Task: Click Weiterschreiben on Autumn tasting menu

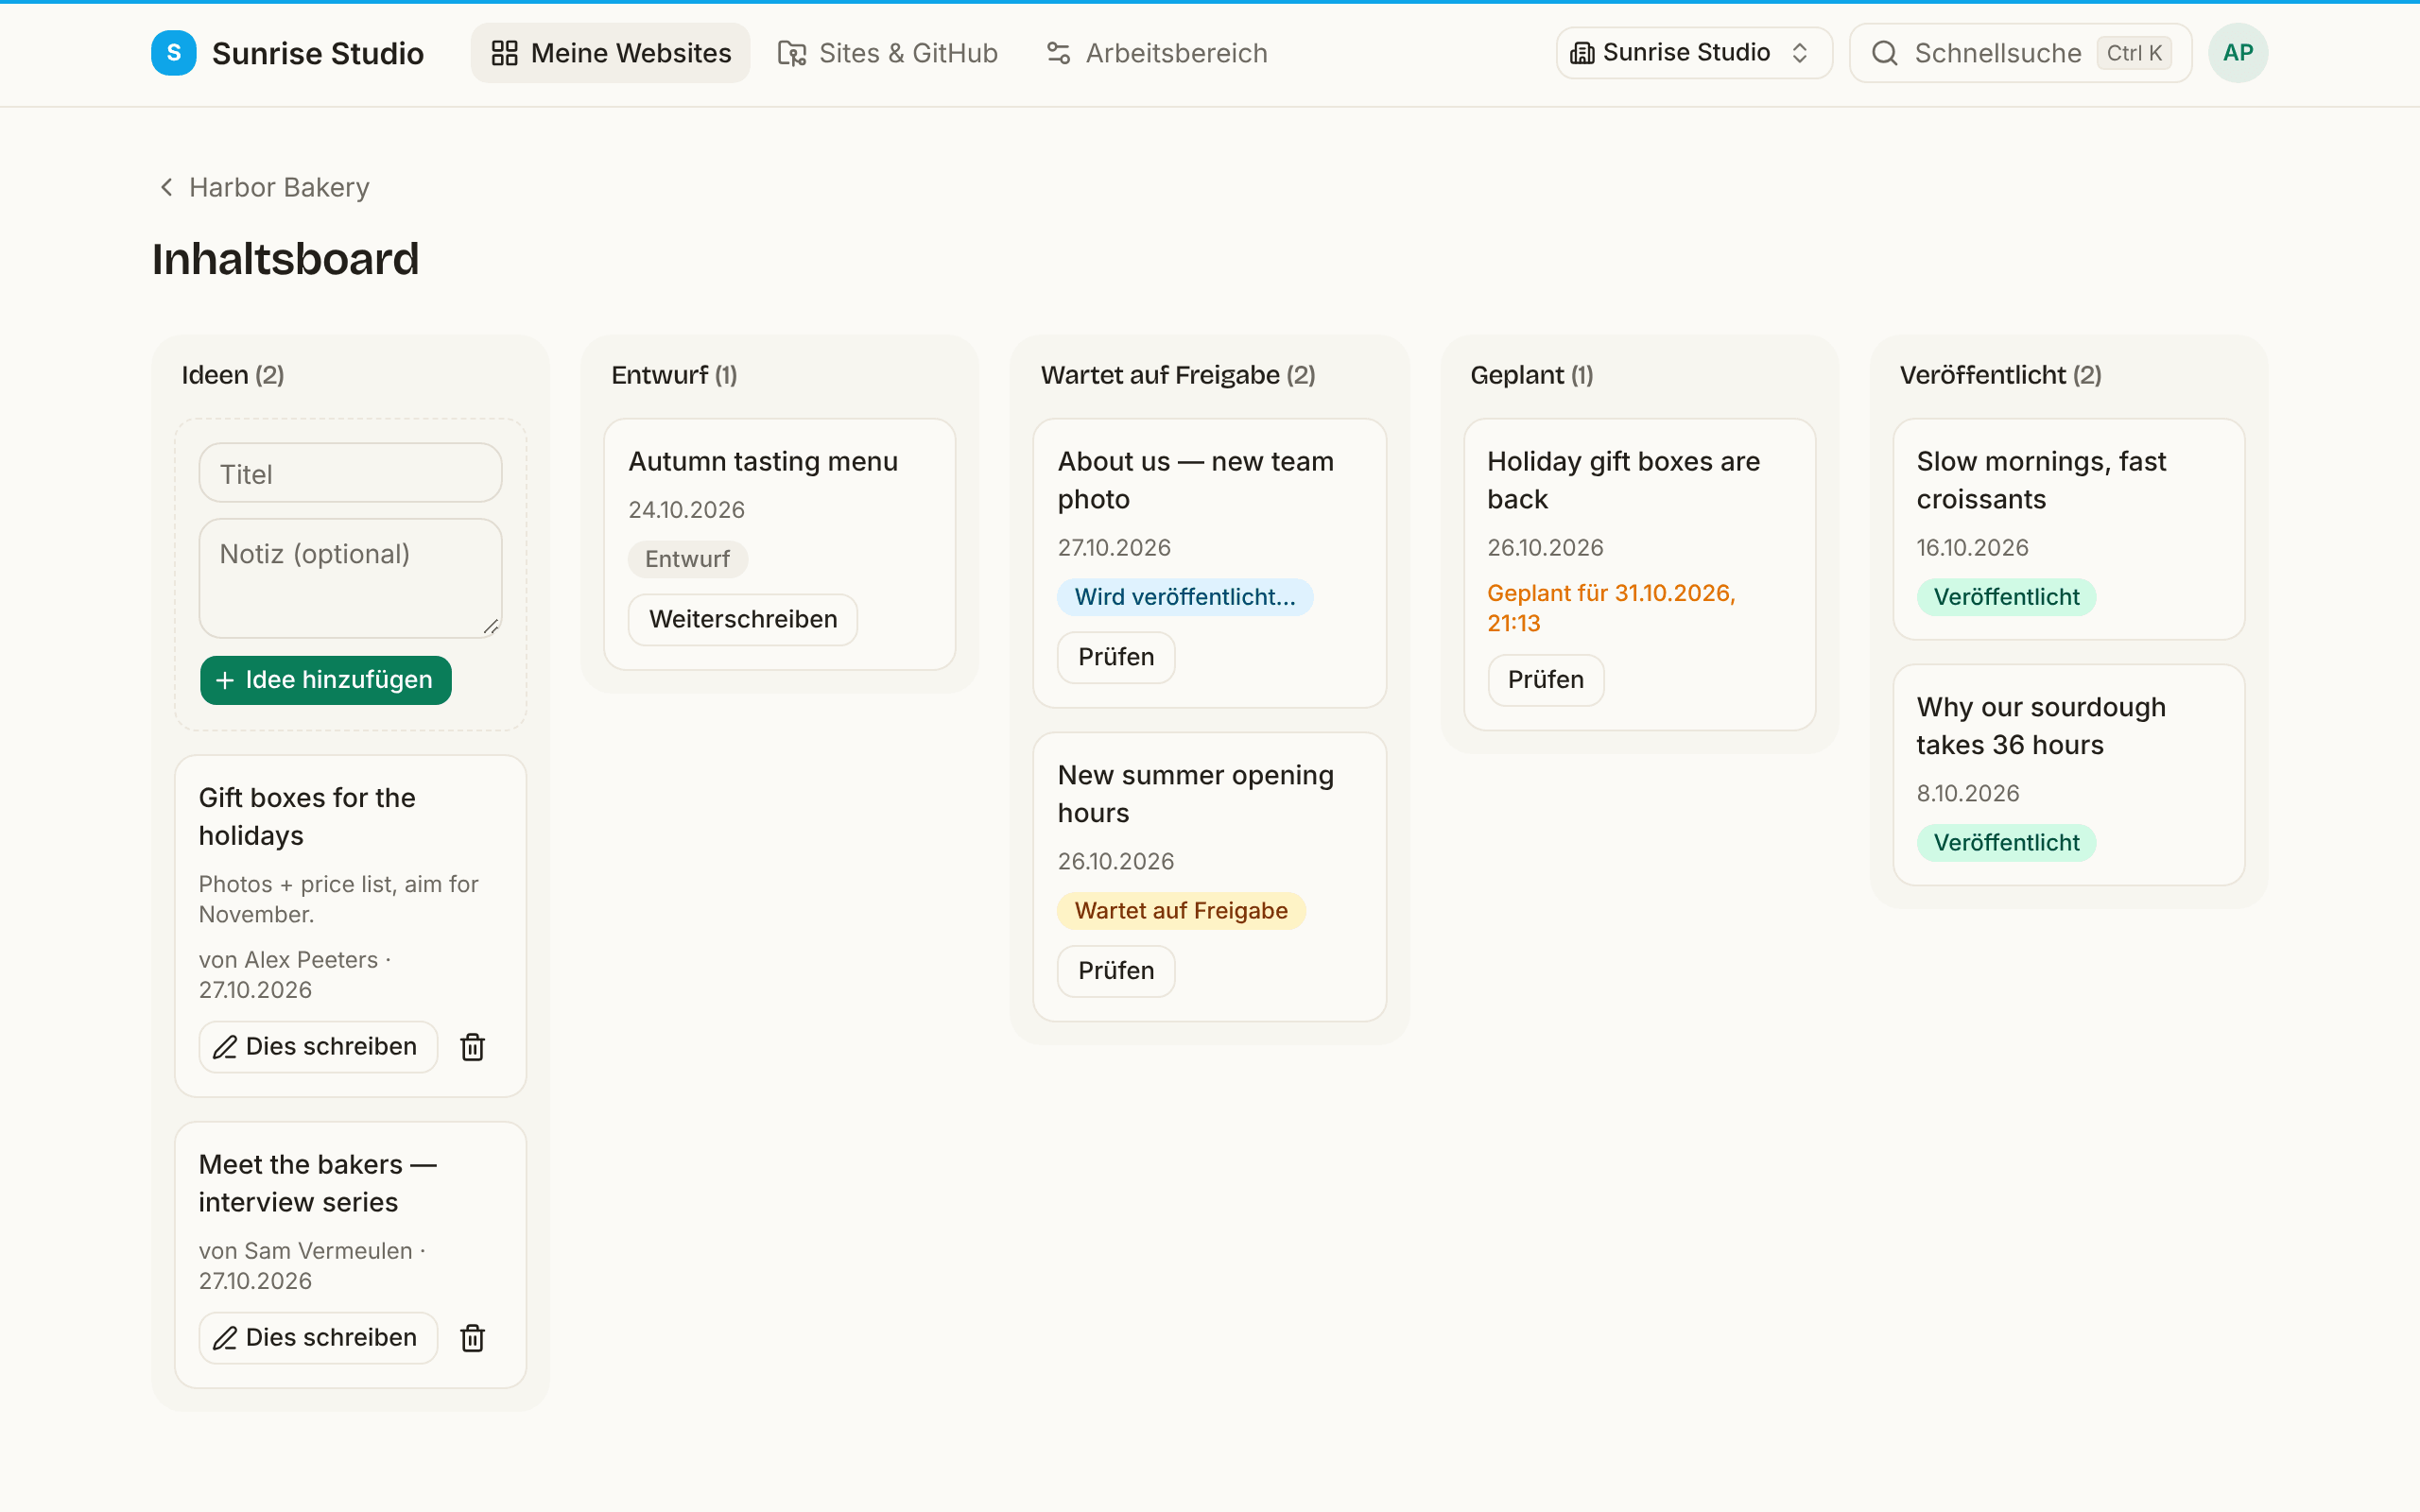Action: (742, 620)
